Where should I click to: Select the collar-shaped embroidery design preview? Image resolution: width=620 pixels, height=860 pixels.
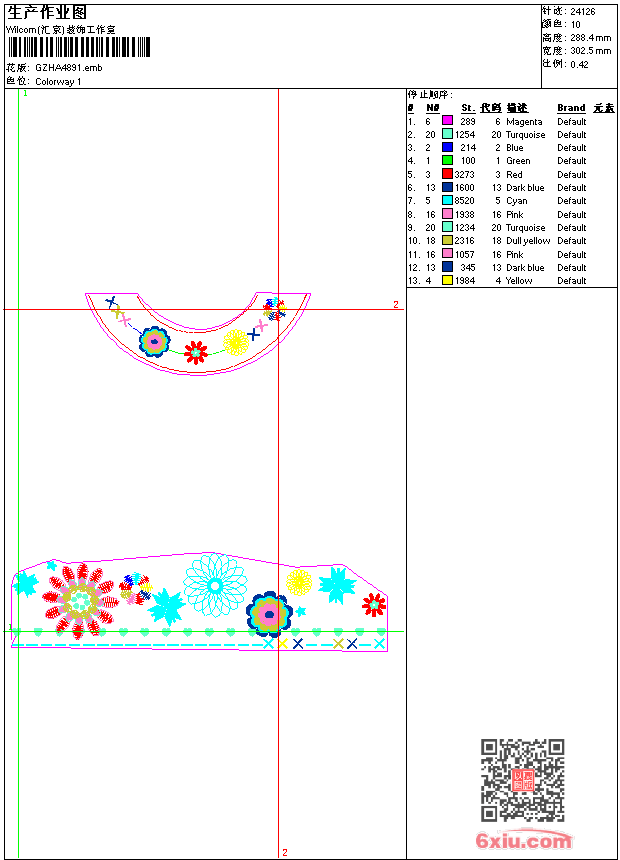click(198, 333)
